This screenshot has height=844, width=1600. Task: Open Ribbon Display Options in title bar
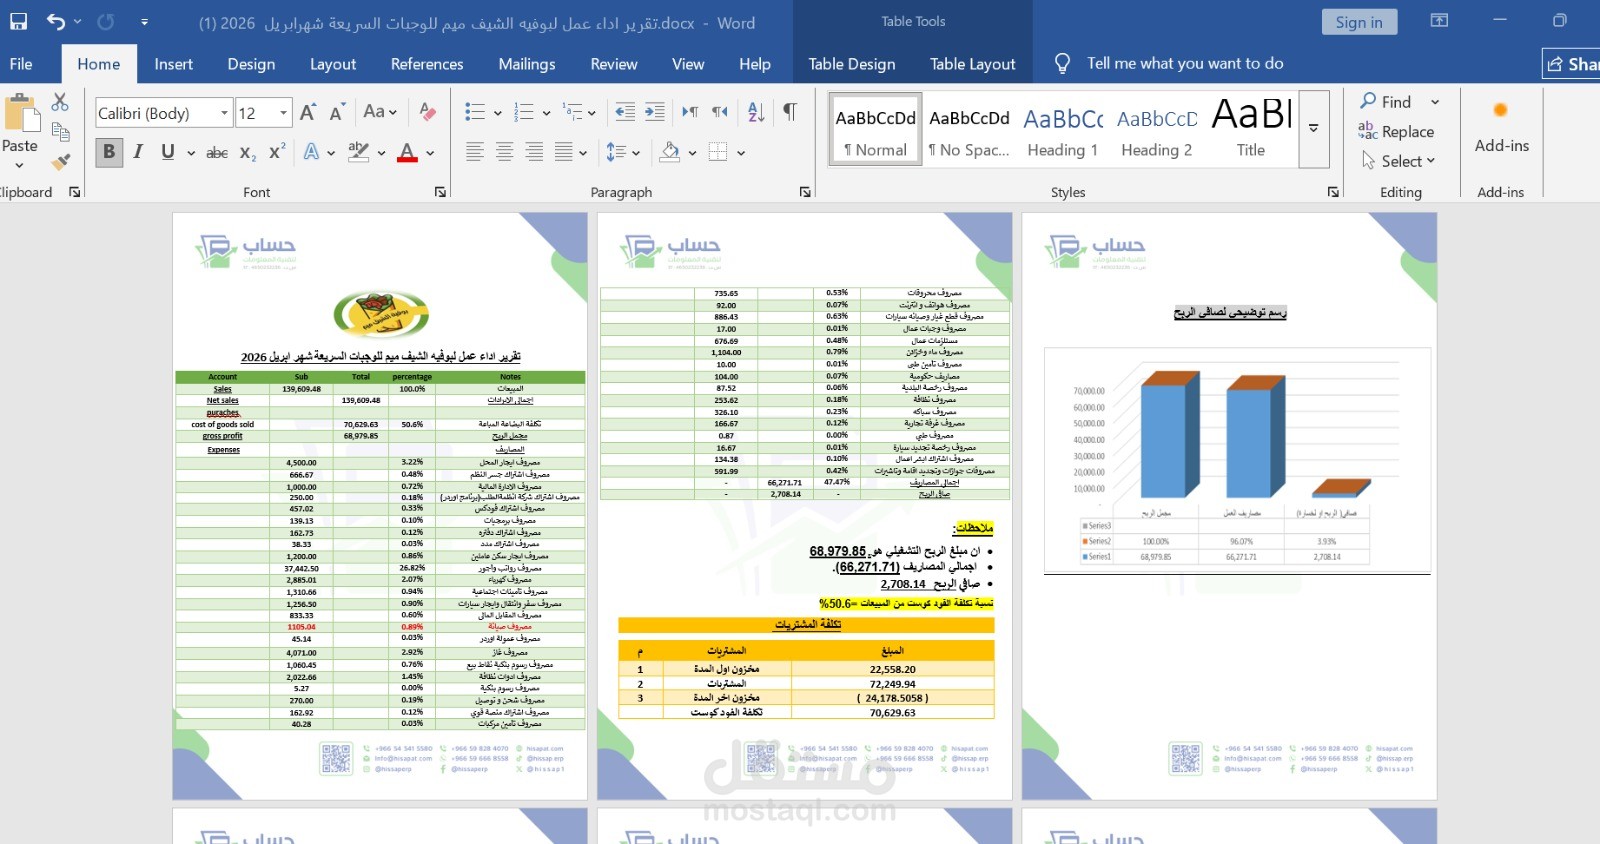pyautogui.click(x=1439, y=21)
